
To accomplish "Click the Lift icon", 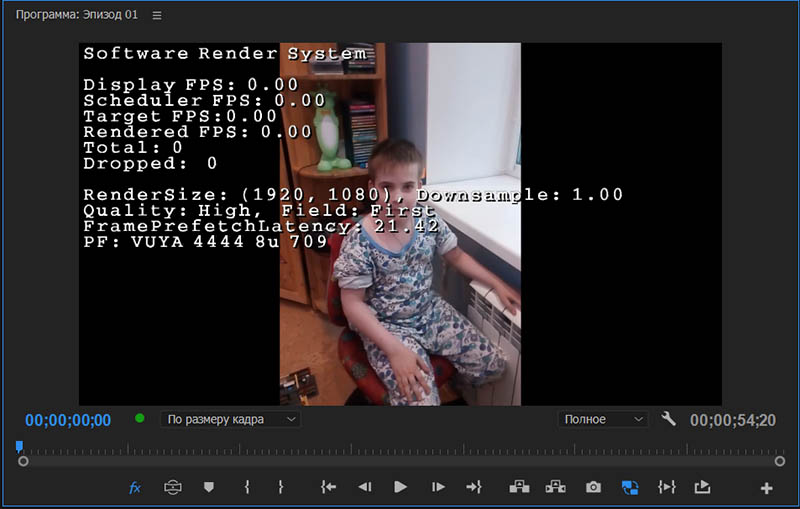I will coord(519,487).
